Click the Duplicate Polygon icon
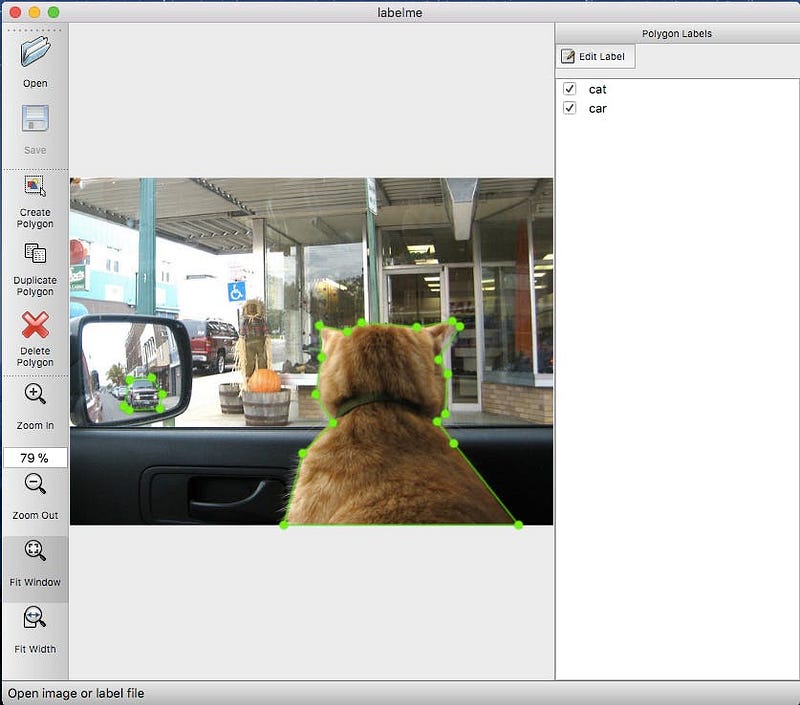This screenshot has height=705, width=800. coord(35,254)
